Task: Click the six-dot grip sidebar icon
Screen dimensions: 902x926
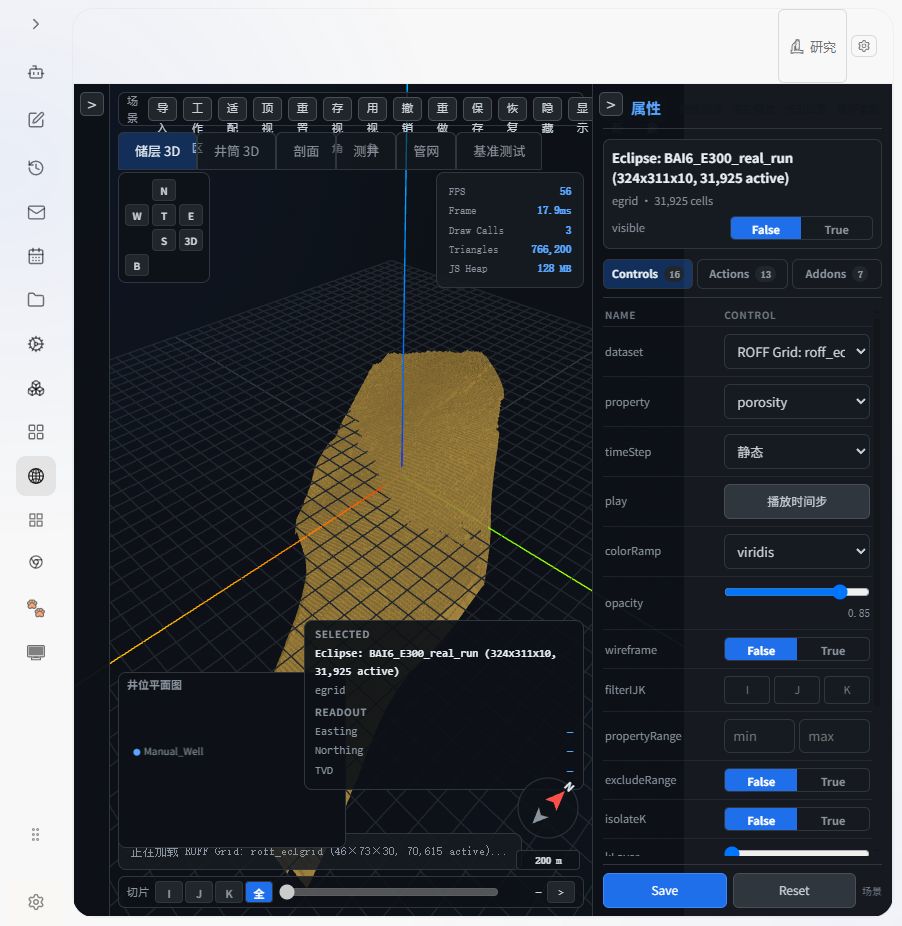Action: pos(35,834)
